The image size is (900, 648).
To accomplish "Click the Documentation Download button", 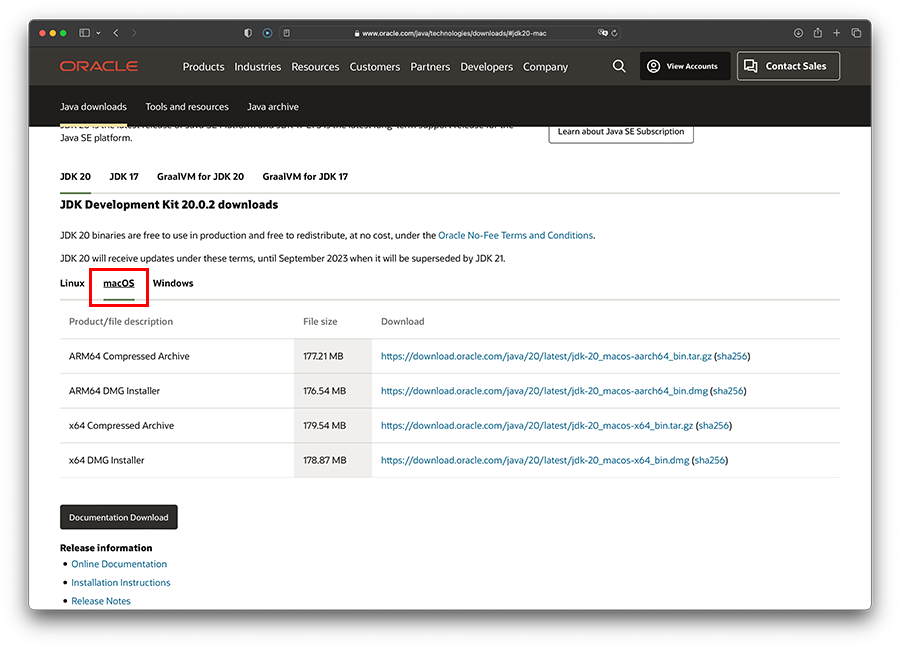I will click(118, 517).
